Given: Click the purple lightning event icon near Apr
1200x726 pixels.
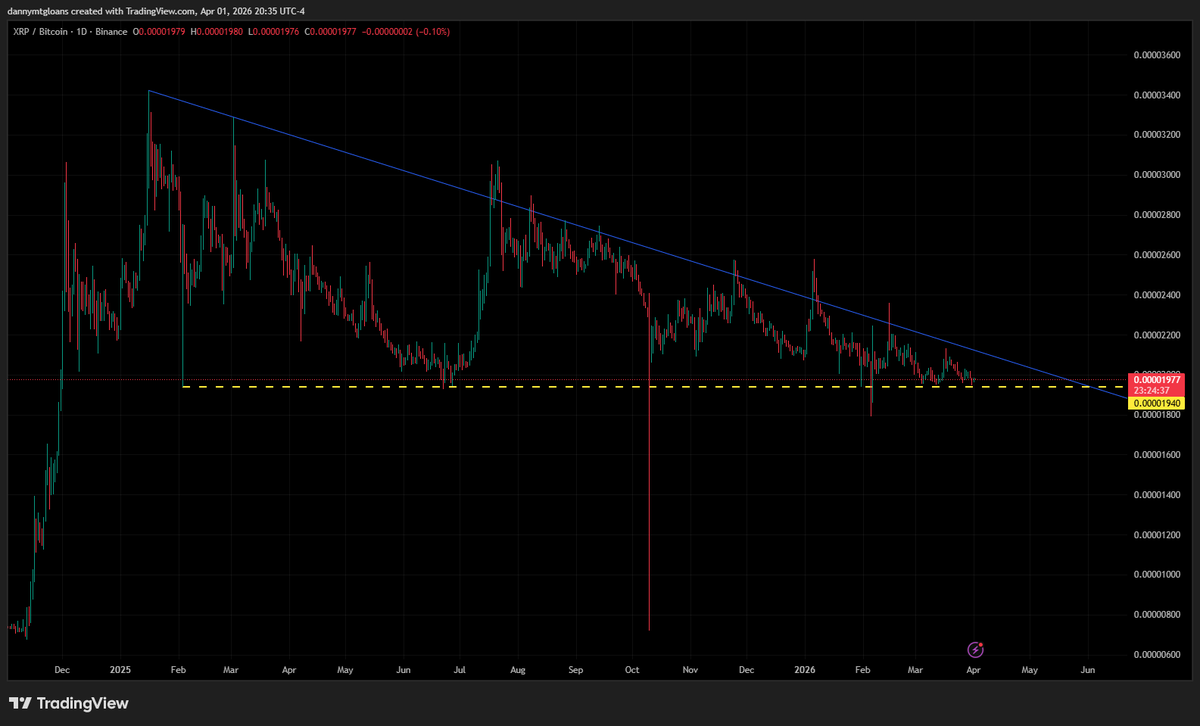Looking at the screenshot, I should (x=977, y=650).
